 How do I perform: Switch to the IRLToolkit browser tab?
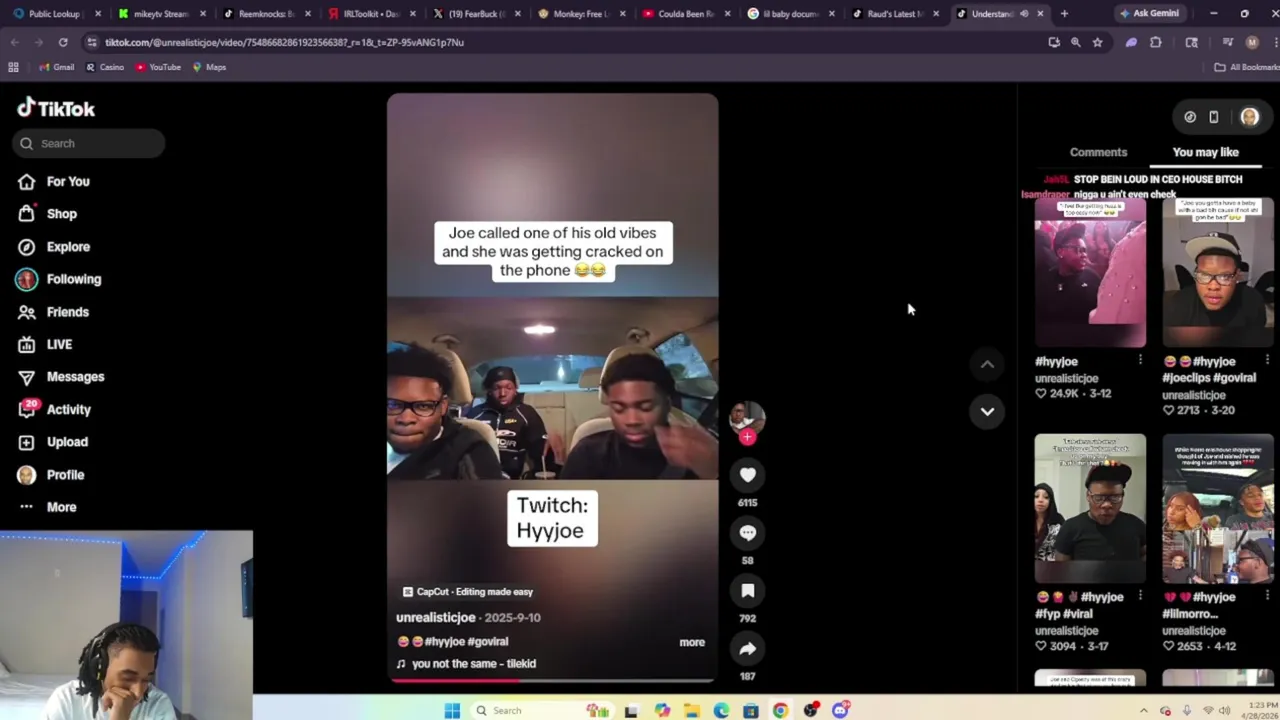pos(372,14)
